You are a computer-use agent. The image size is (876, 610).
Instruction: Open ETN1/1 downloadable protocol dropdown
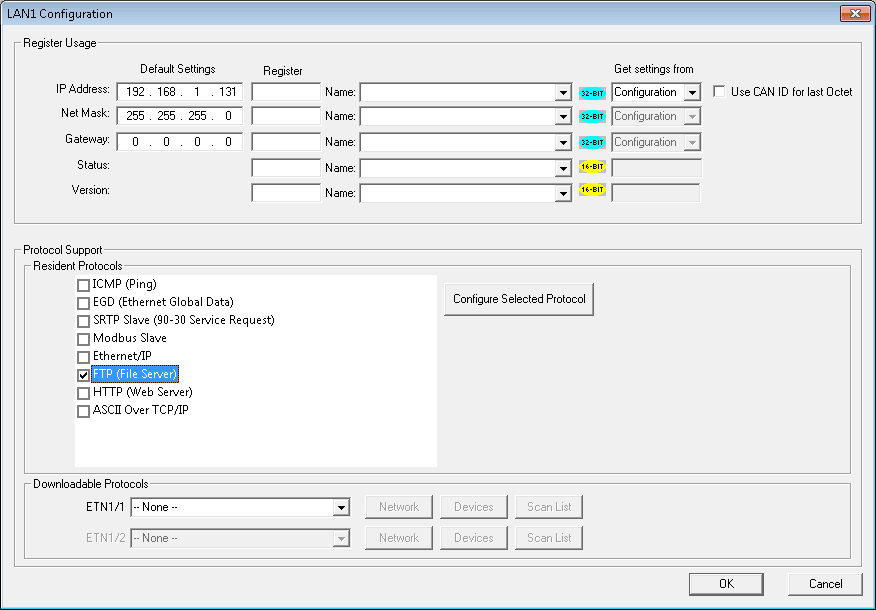(341, 508)
